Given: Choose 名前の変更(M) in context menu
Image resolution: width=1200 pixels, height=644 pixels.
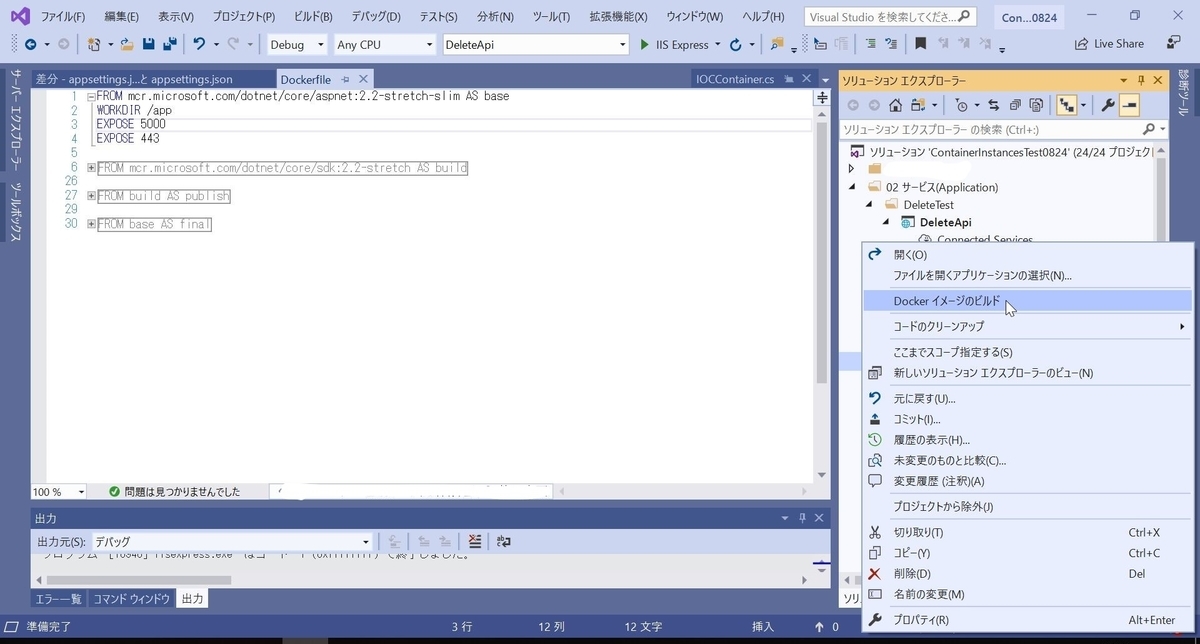Looking at the screenshot, I should 1029,594.
